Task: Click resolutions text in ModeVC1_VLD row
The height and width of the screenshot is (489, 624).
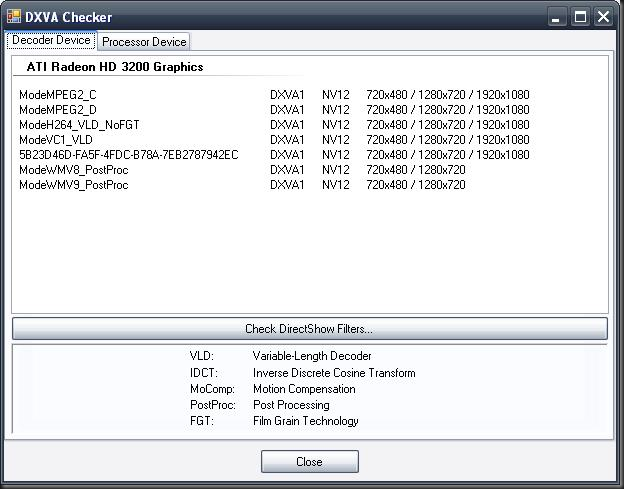Action: tap(448, 140)
